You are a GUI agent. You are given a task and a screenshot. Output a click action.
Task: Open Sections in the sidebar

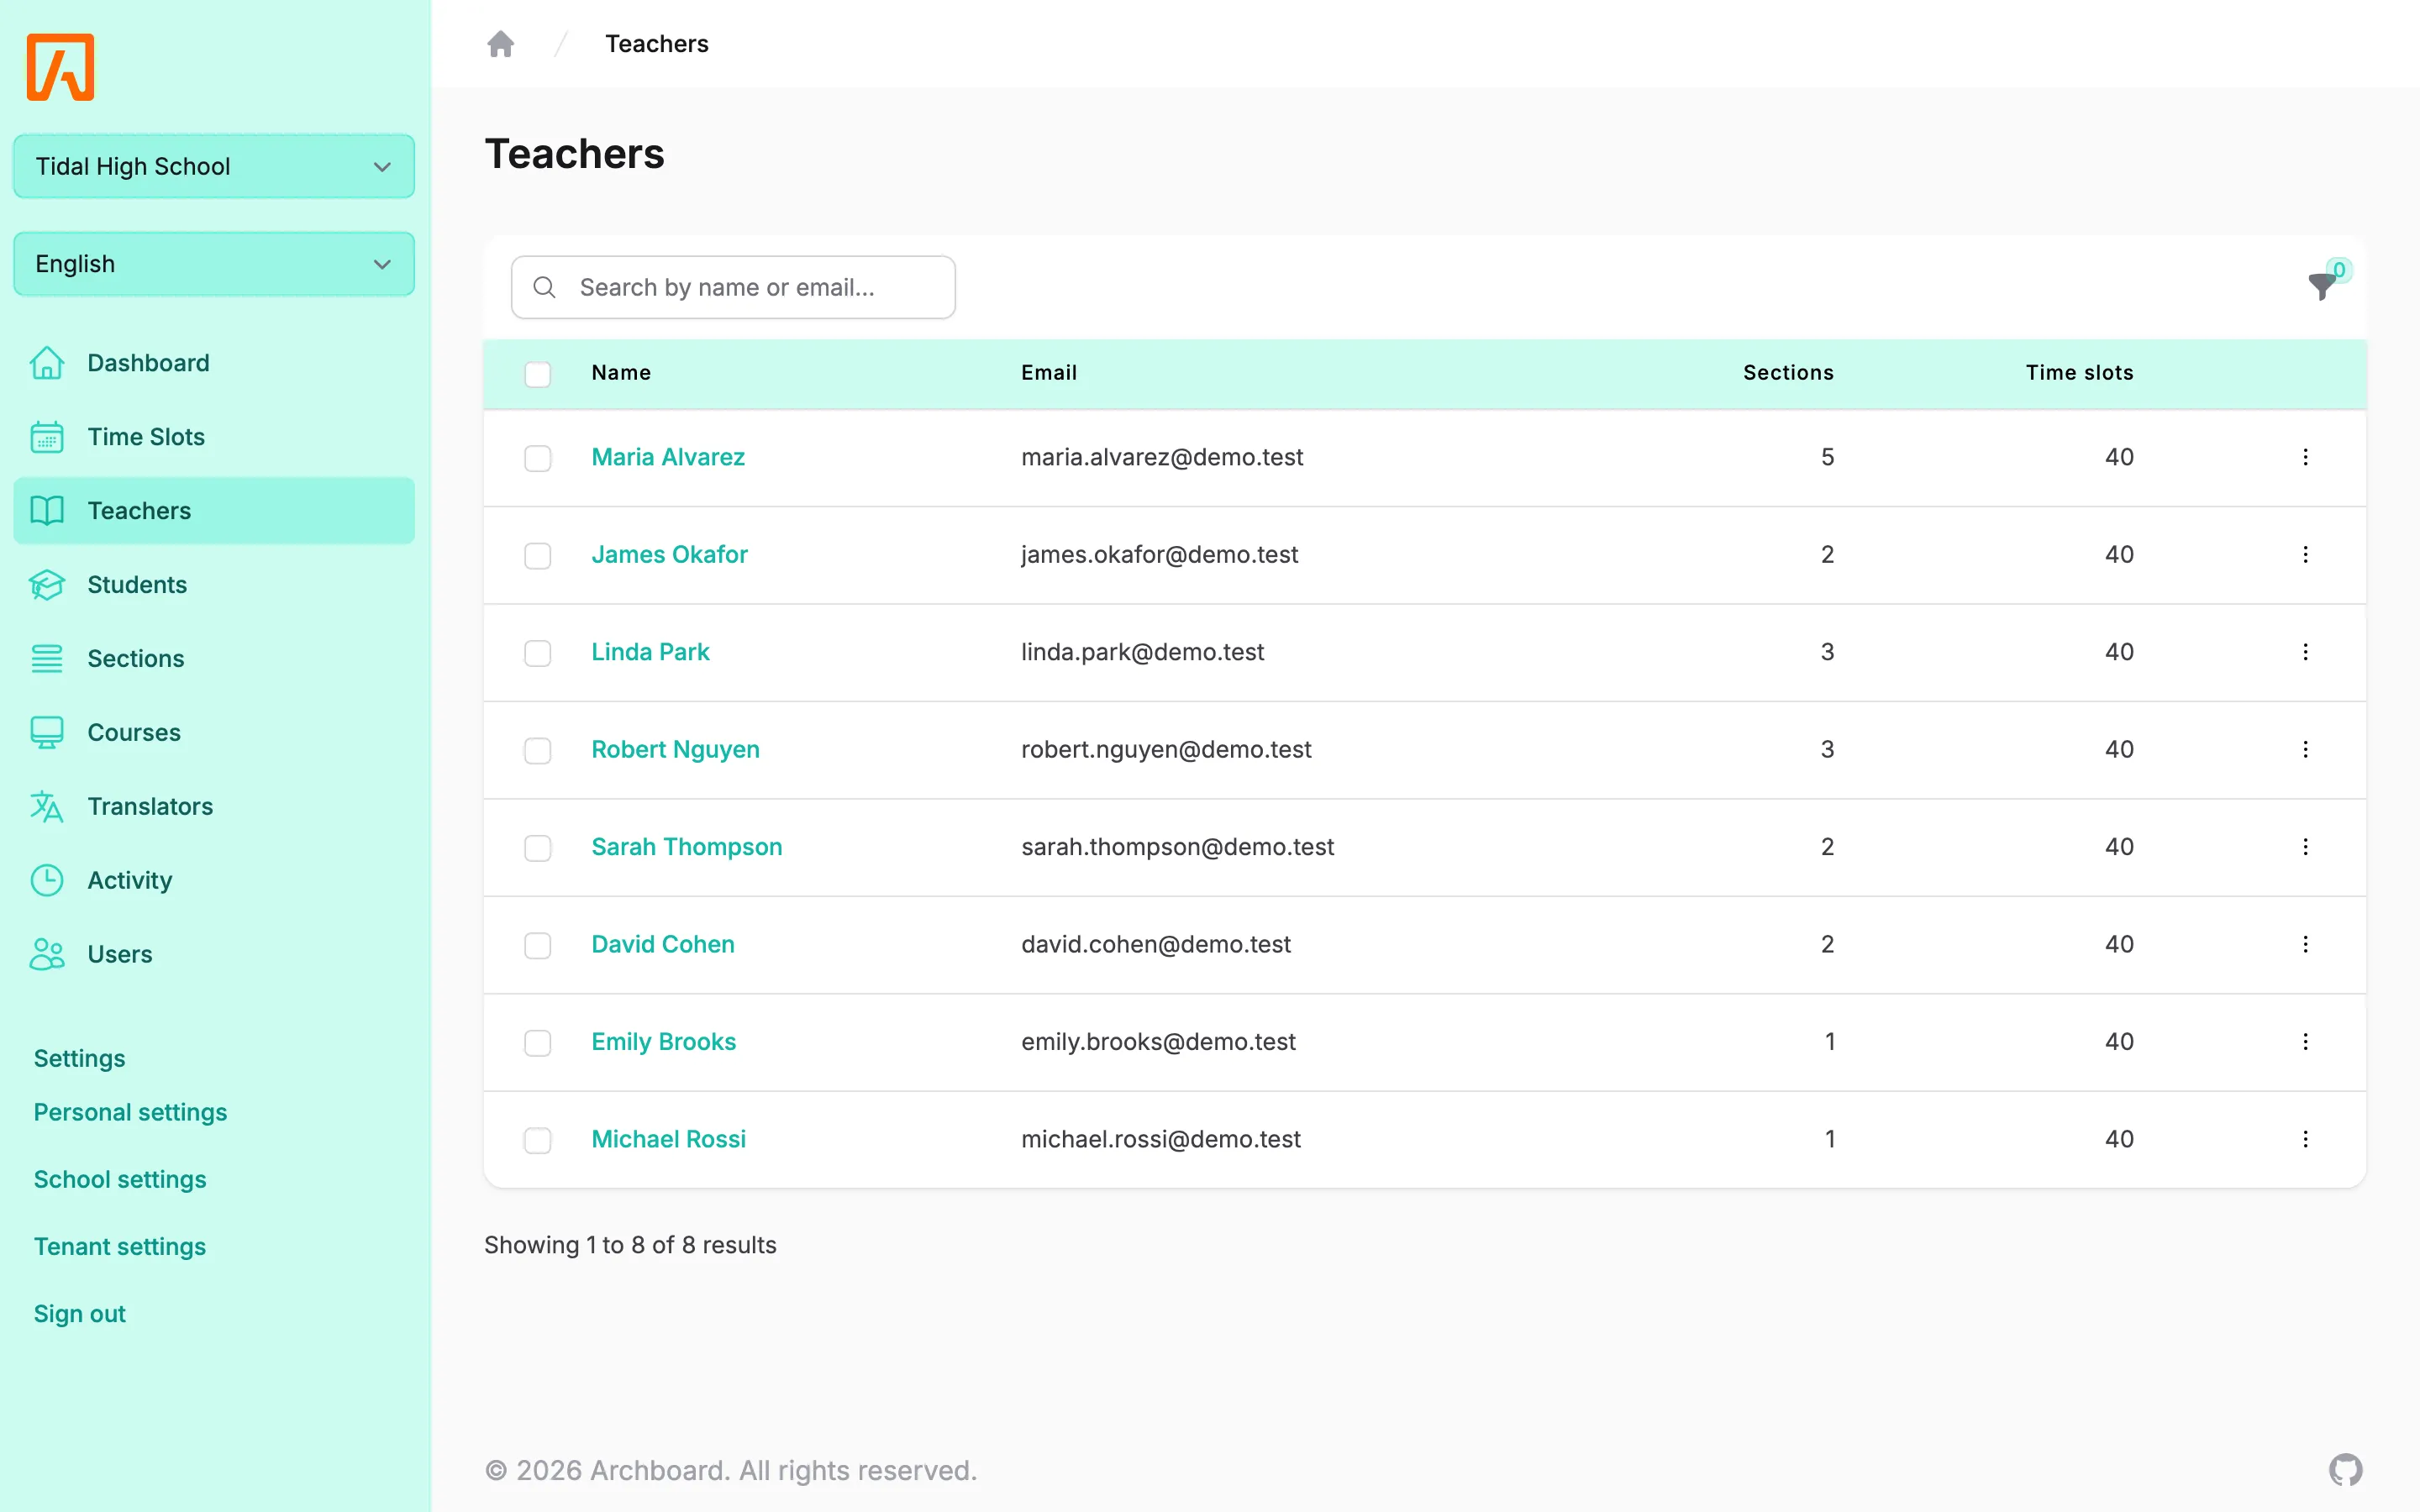click(x=214, y=659)
